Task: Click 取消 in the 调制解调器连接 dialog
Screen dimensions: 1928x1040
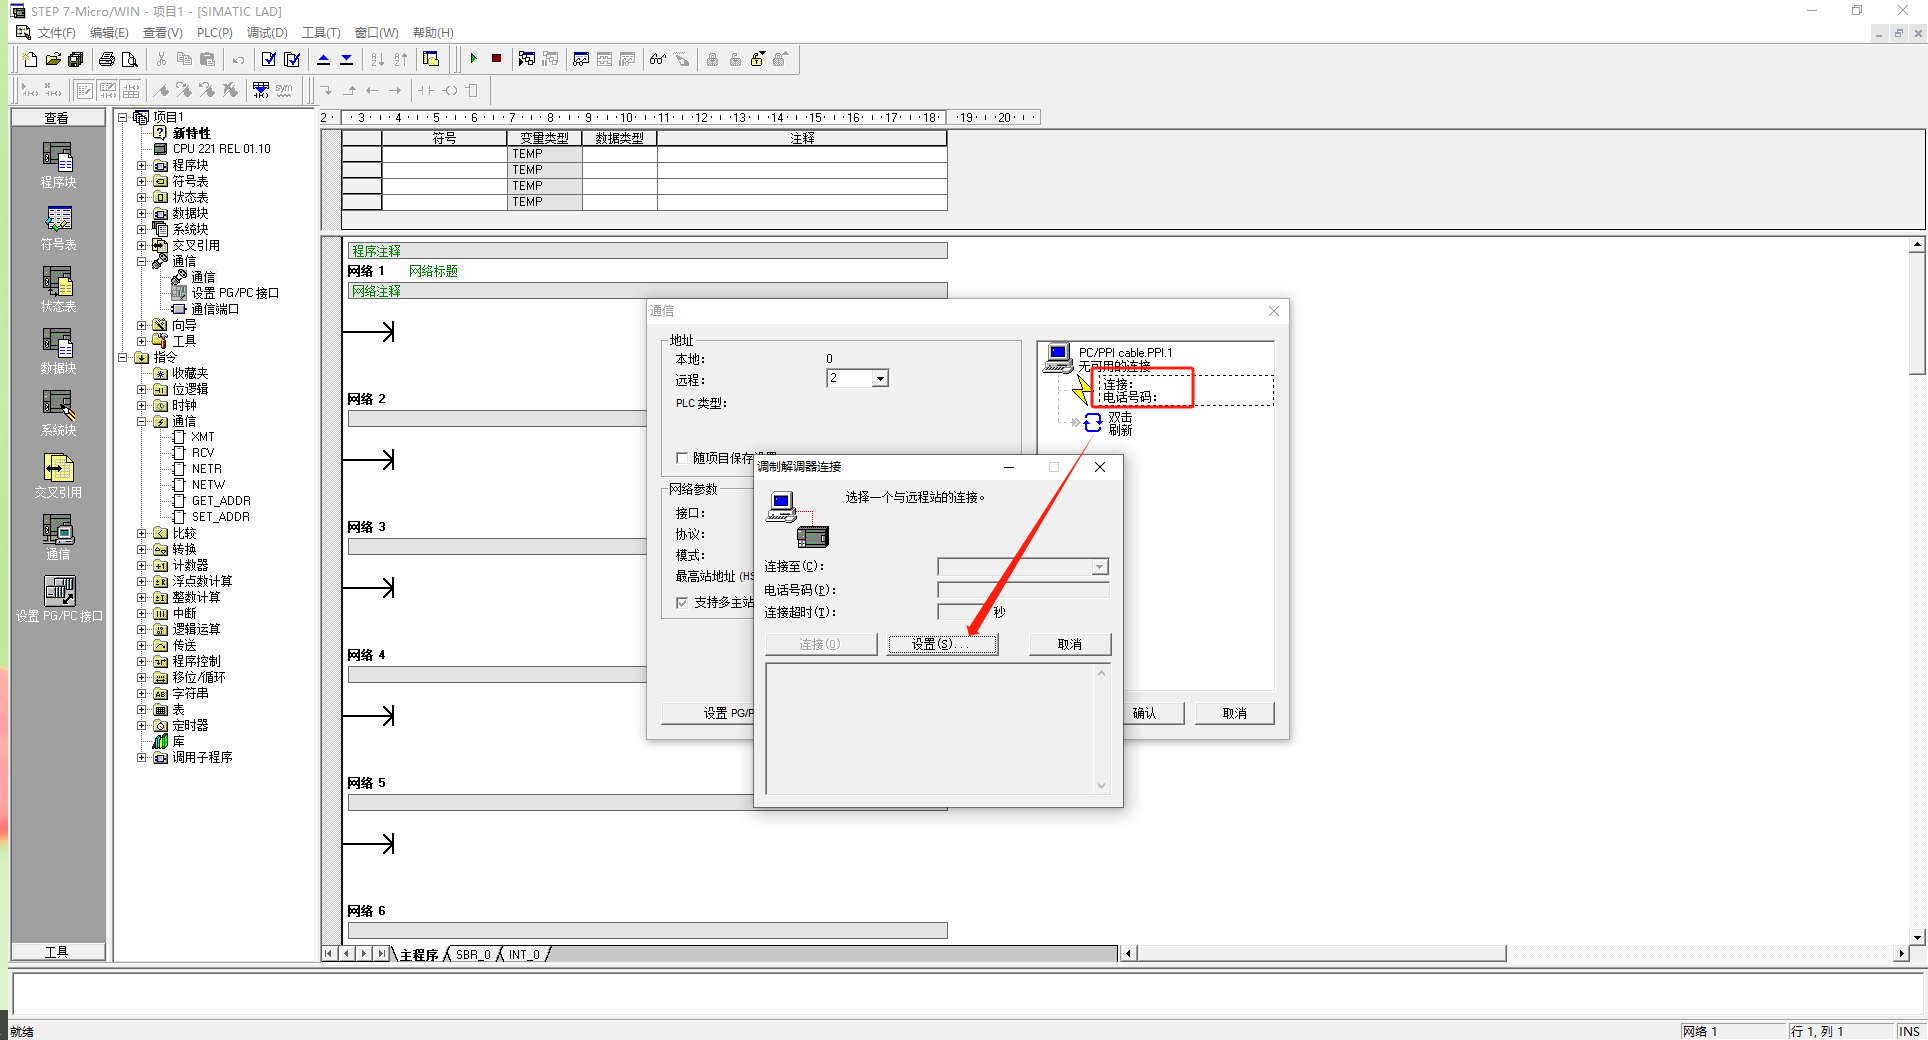Action: [1069, 644]
